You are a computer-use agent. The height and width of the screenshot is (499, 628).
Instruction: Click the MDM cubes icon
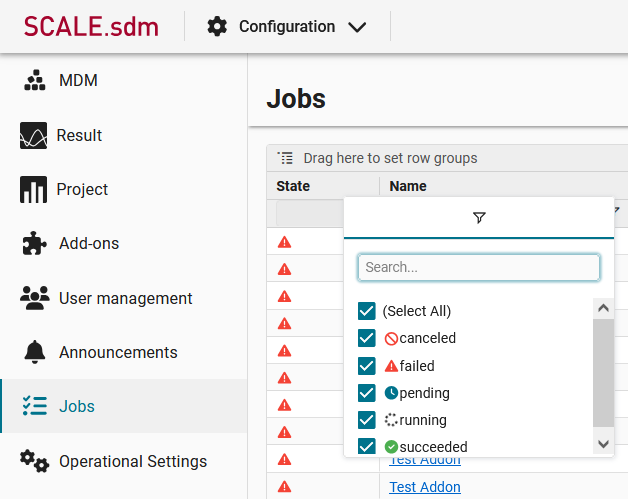pos(35,80)
